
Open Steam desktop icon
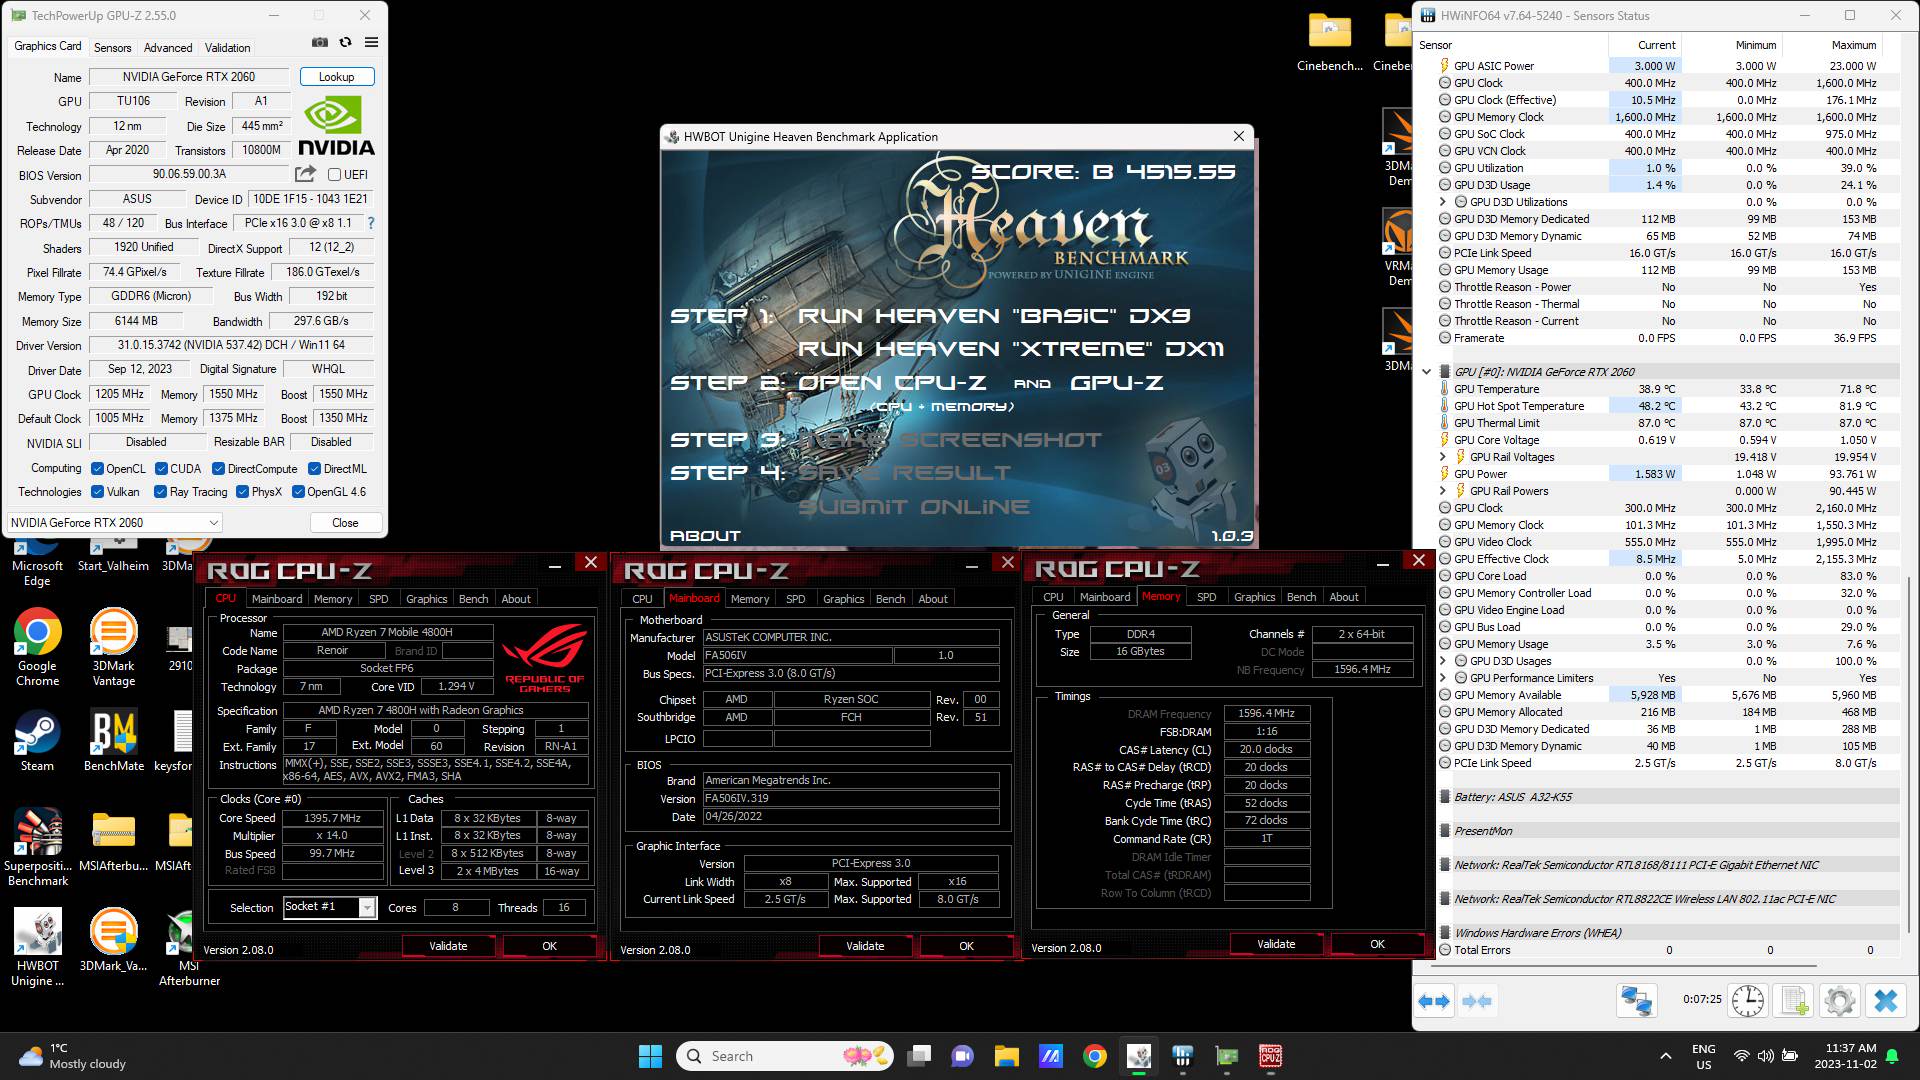click(x=37, y=741)
